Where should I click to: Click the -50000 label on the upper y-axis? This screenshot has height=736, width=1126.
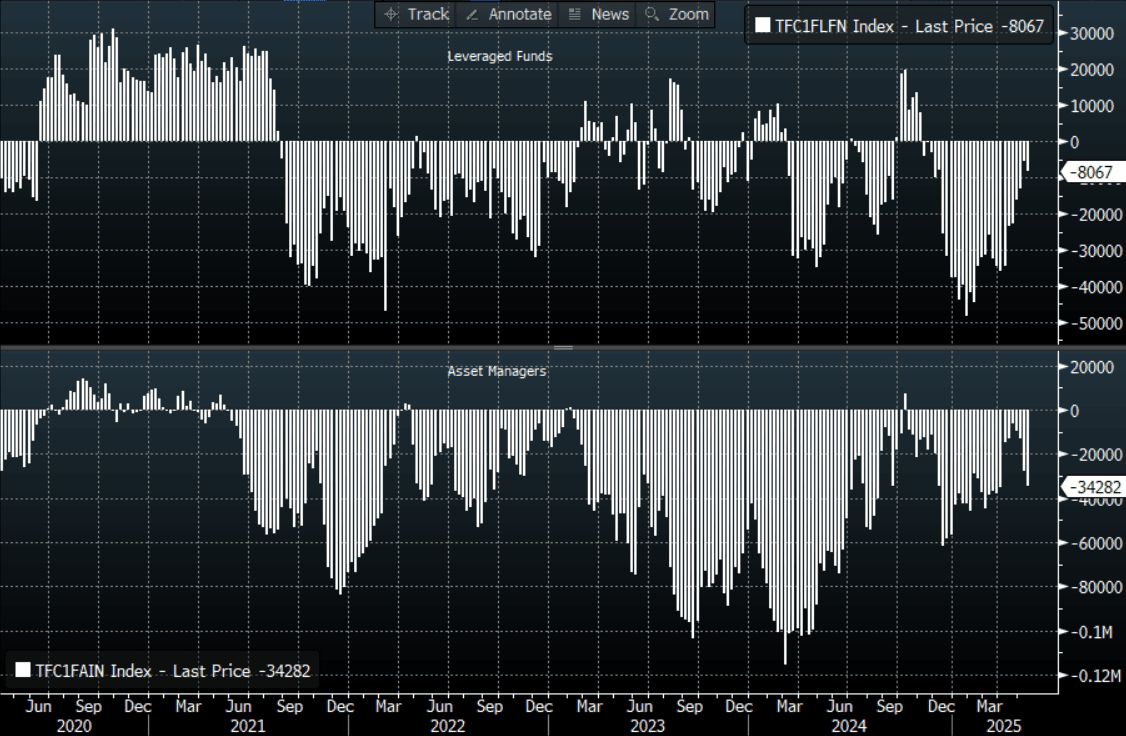click(1092, 324)
